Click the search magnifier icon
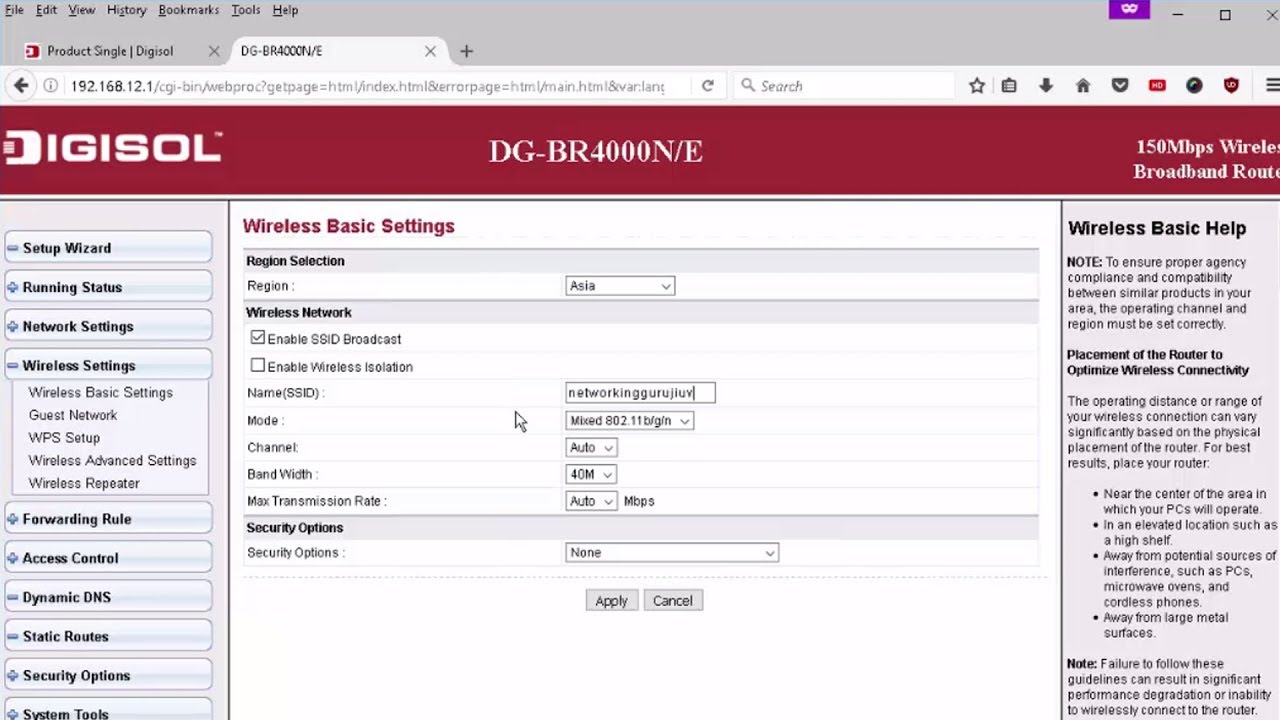 [748, 86]
